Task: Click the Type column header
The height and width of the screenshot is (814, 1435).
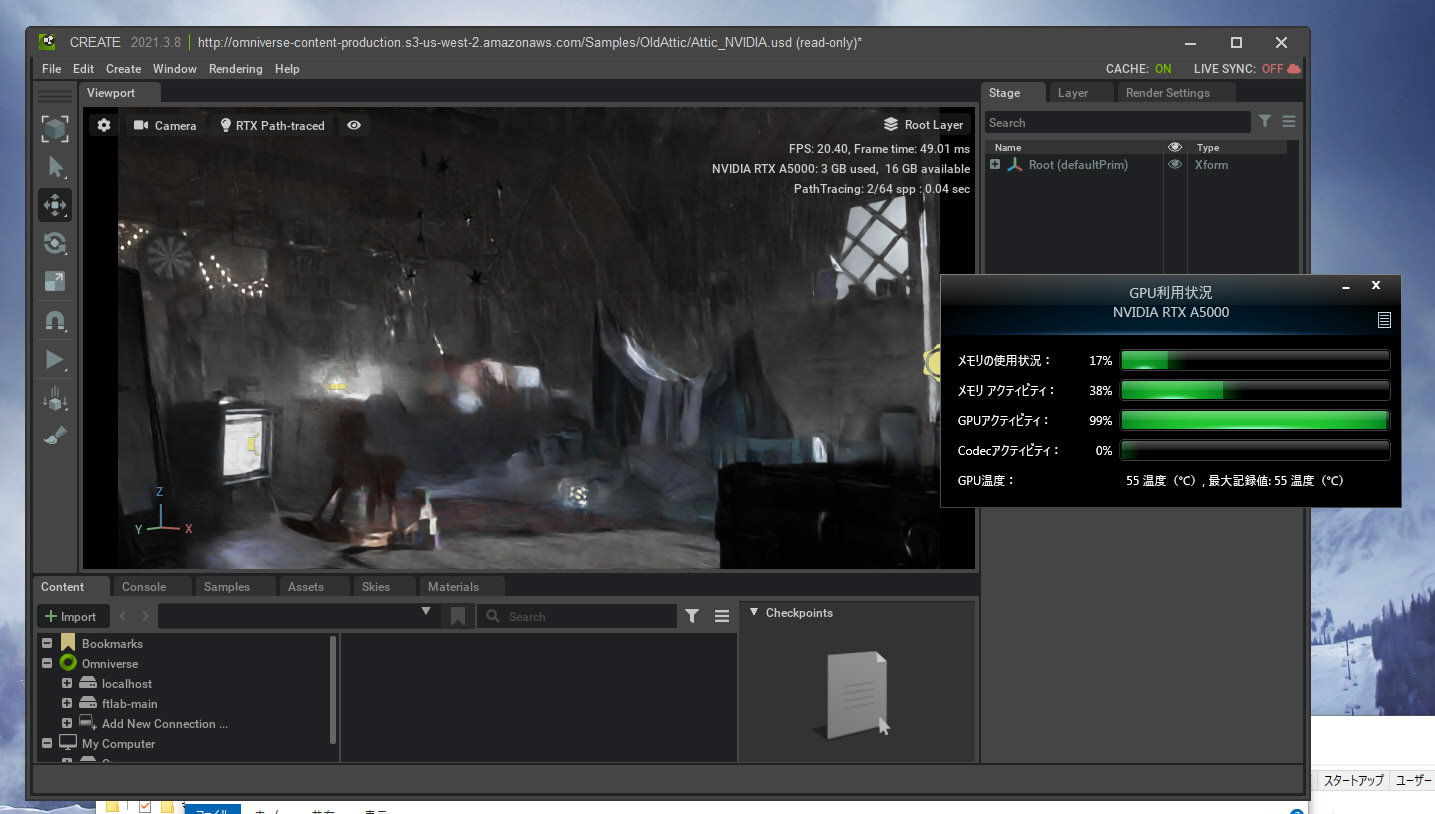Action: point(1208,148)
